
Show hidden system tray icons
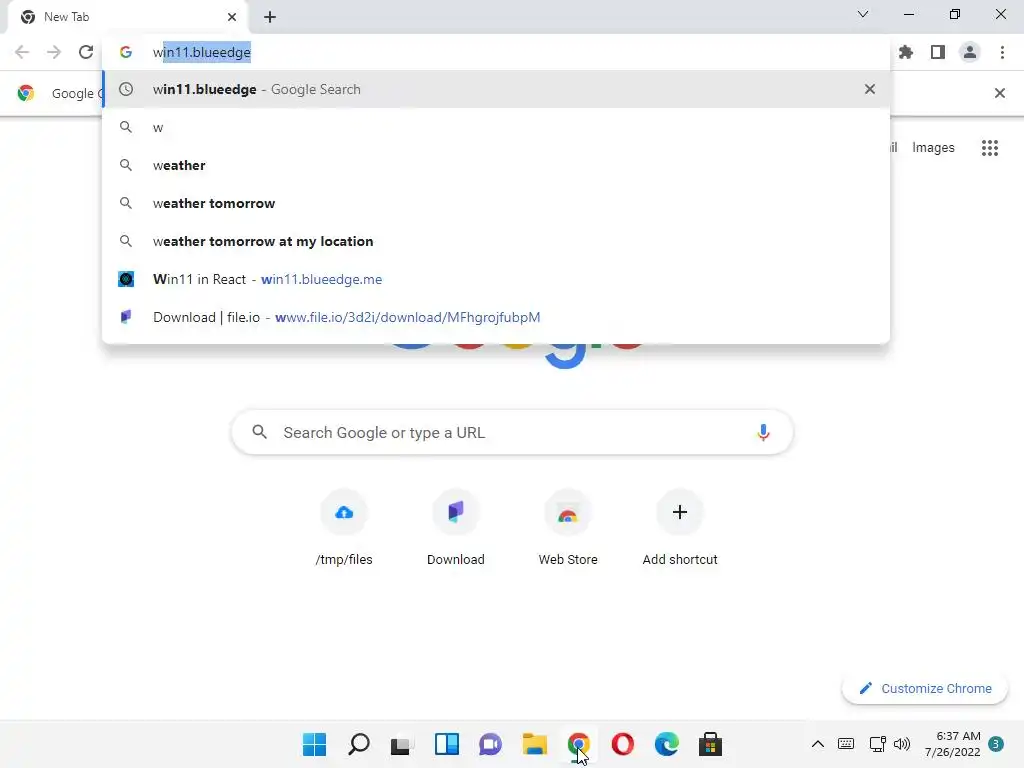[x=818, y=744]
